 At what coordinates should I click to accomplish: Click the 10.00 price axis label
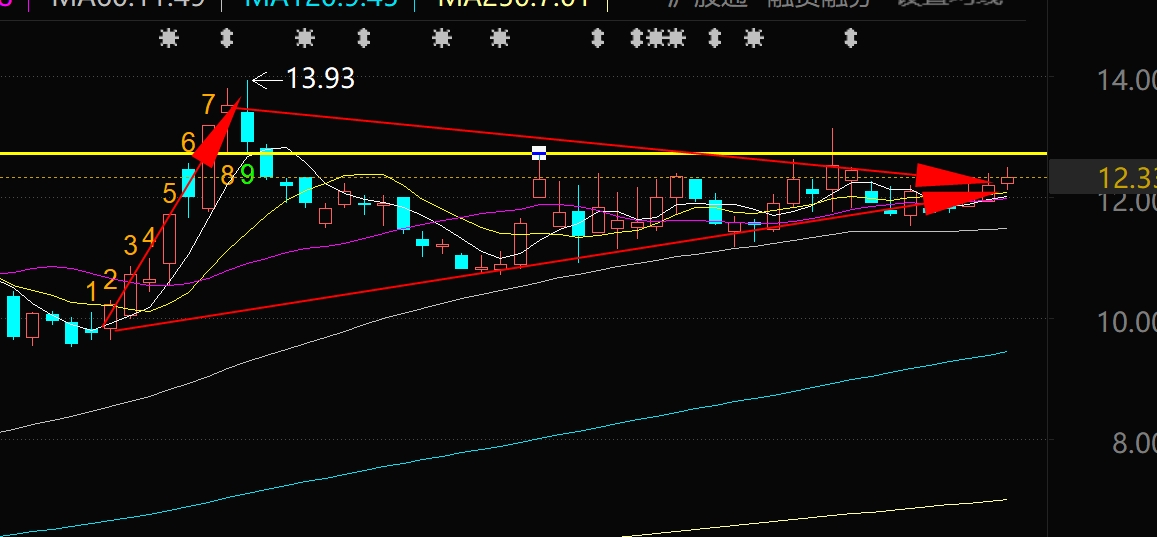pyautogui.click(x=1127, y=322)
